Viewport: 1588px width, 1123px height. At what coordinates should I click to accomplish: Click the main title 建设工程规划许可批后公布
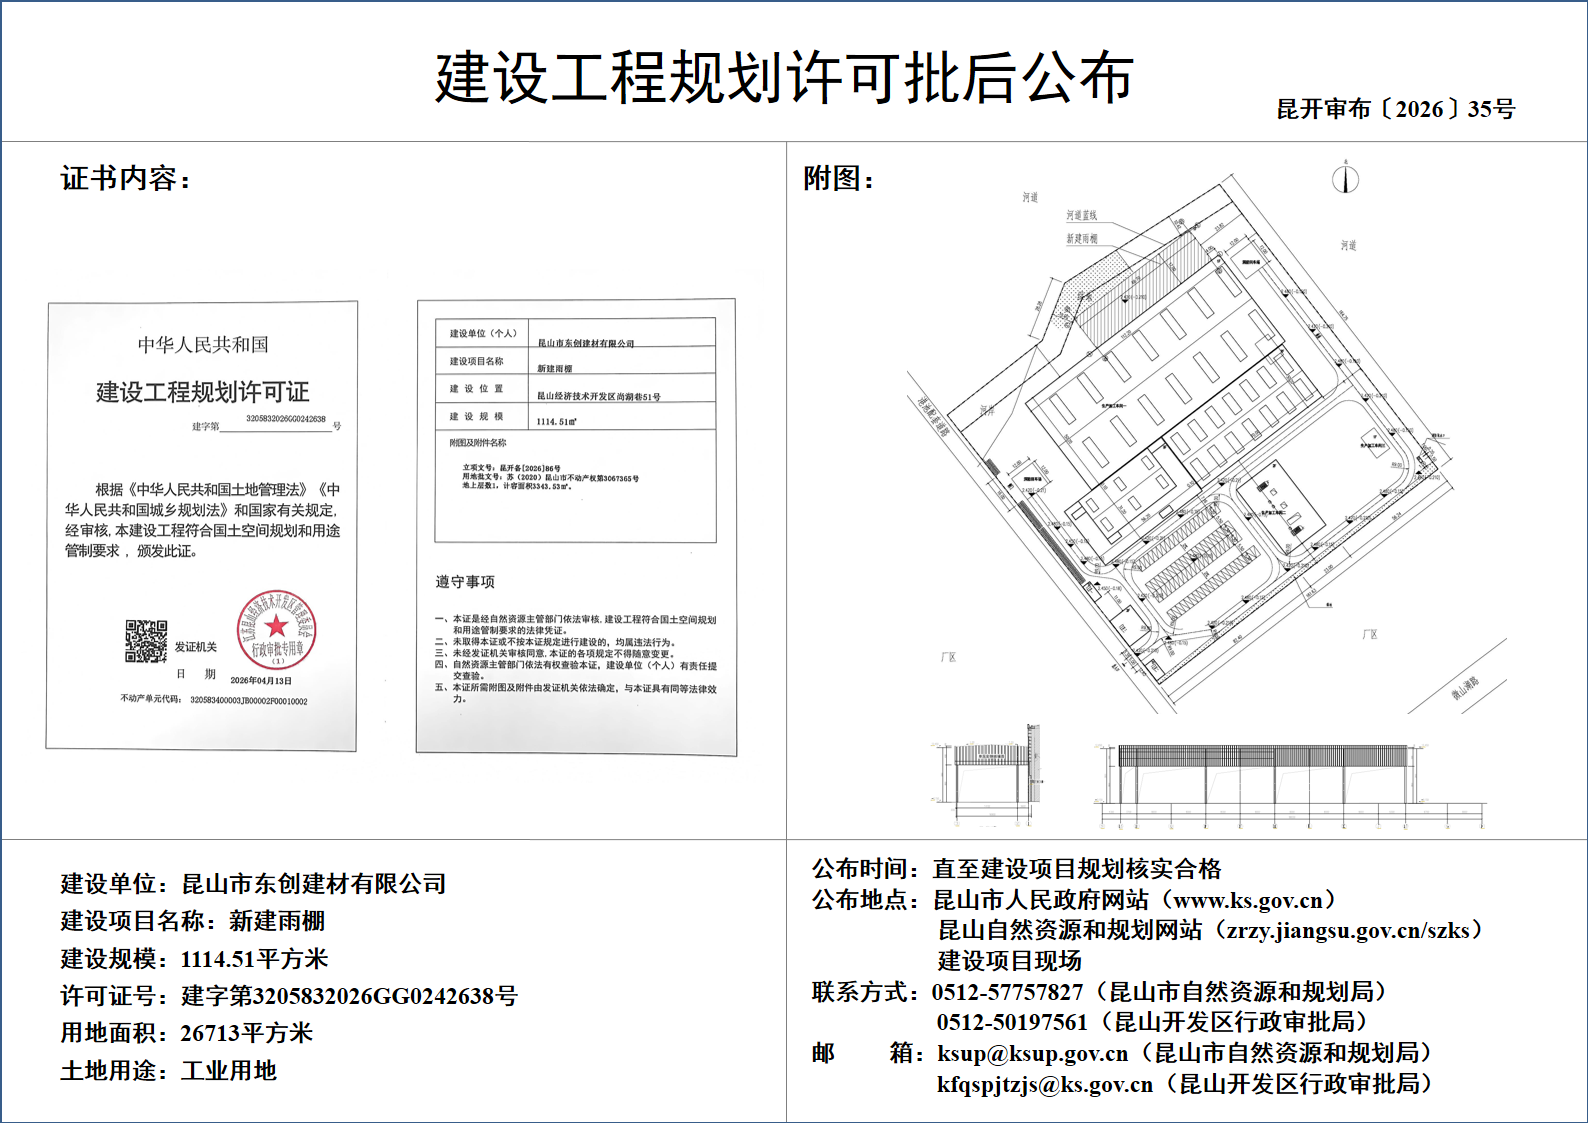[784, 78]
